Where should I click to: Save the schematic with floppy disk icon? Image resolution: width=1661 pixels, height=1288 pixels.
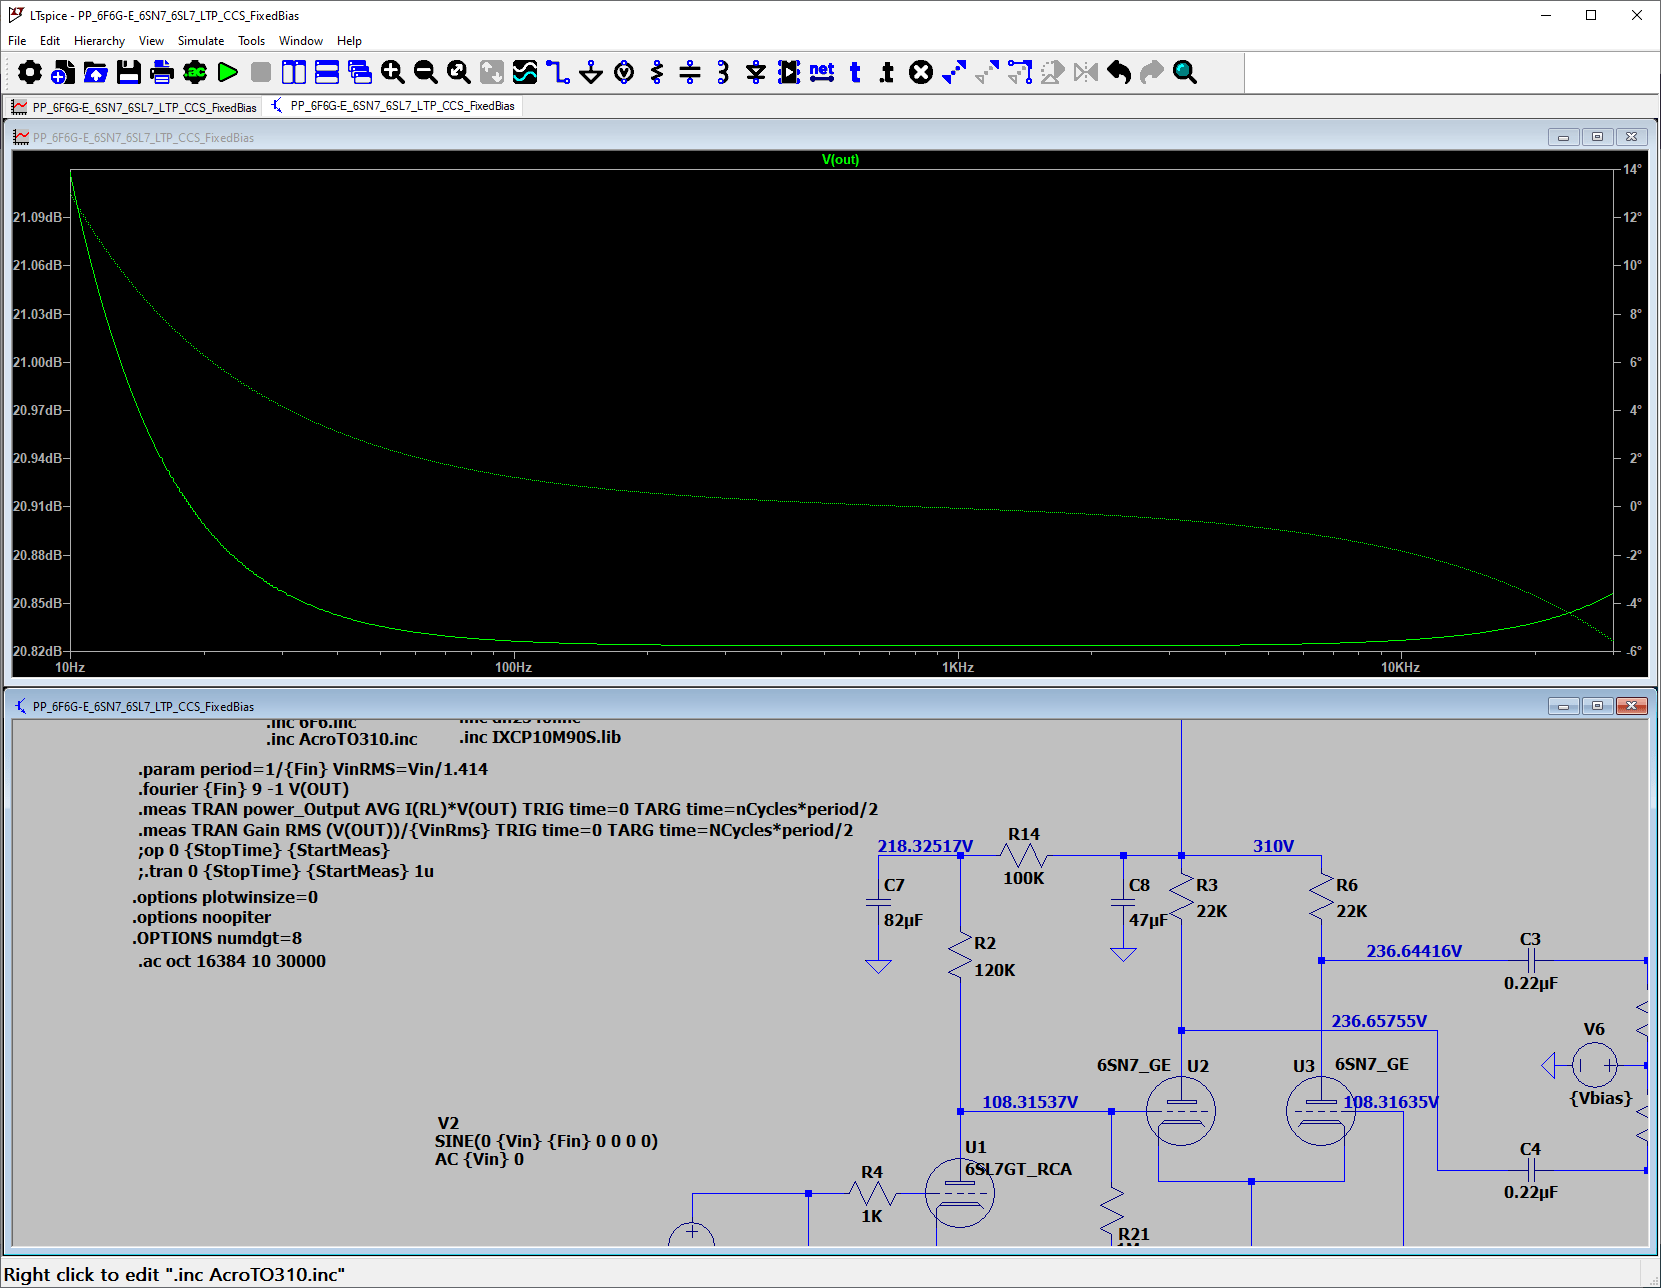(x=129, y=72)
